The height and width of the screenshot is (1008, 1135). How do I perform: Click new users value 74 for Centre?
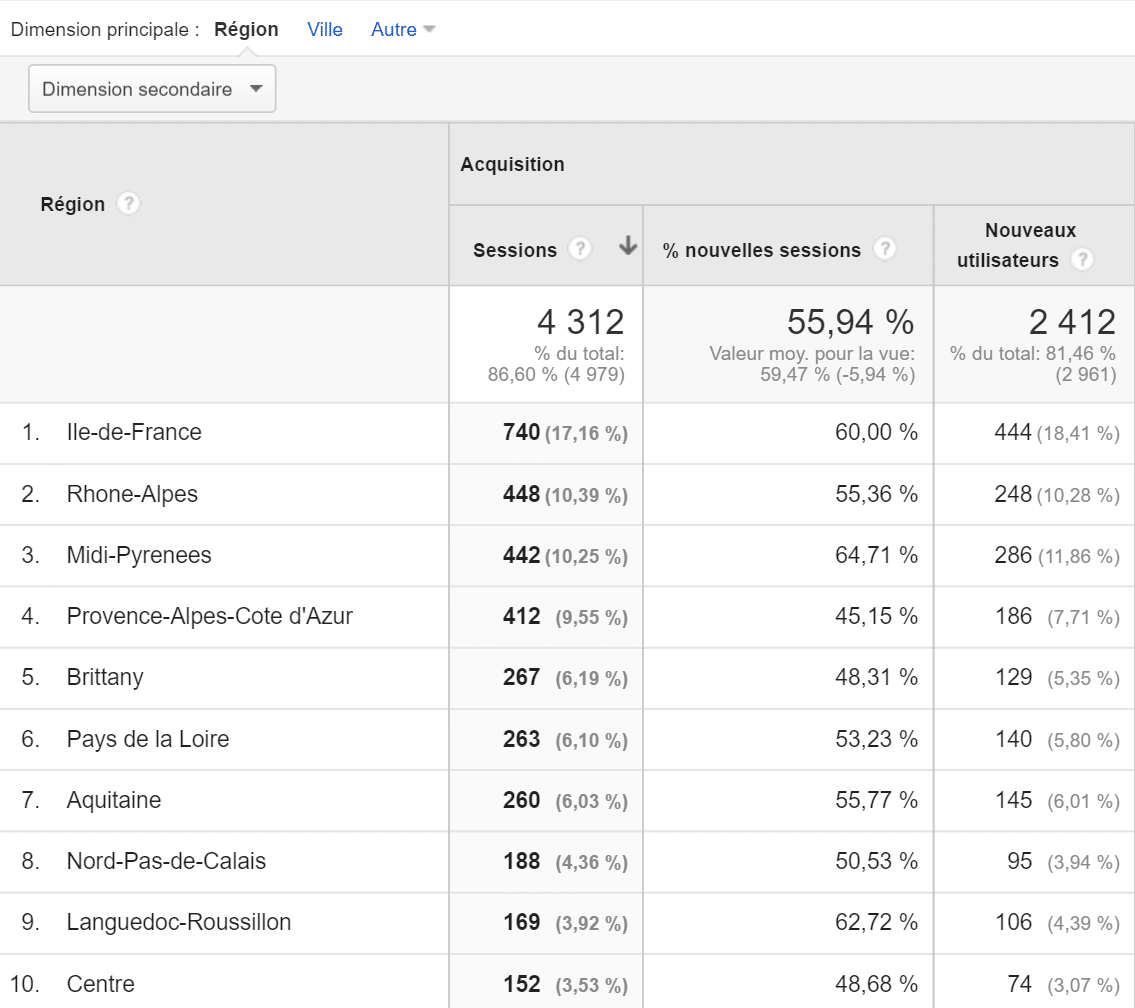coord(1019,984)
